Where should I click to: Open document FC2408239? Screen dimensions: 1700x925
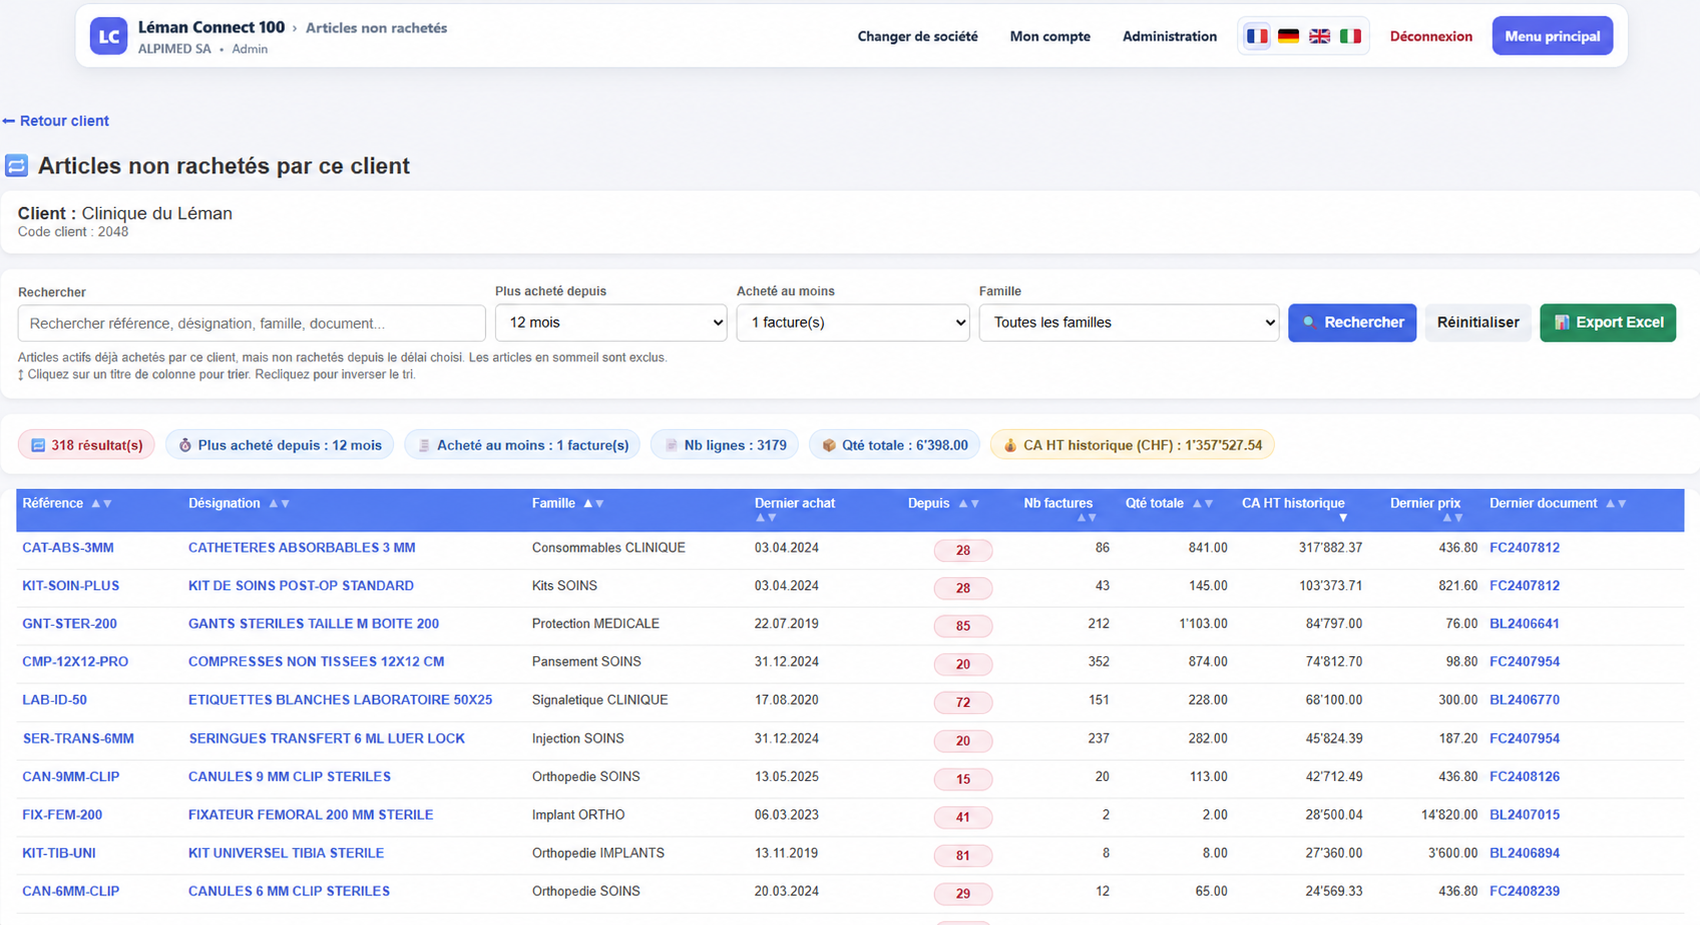1524,891
